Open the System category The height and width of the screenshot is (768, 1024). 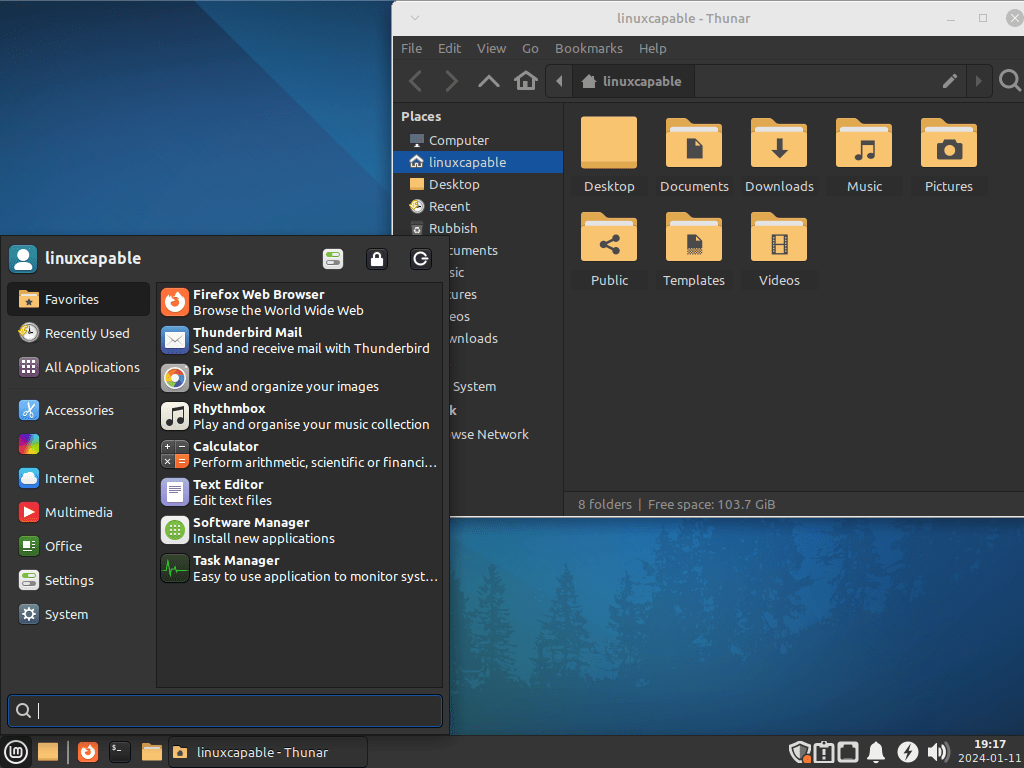(x=78, y=614)
